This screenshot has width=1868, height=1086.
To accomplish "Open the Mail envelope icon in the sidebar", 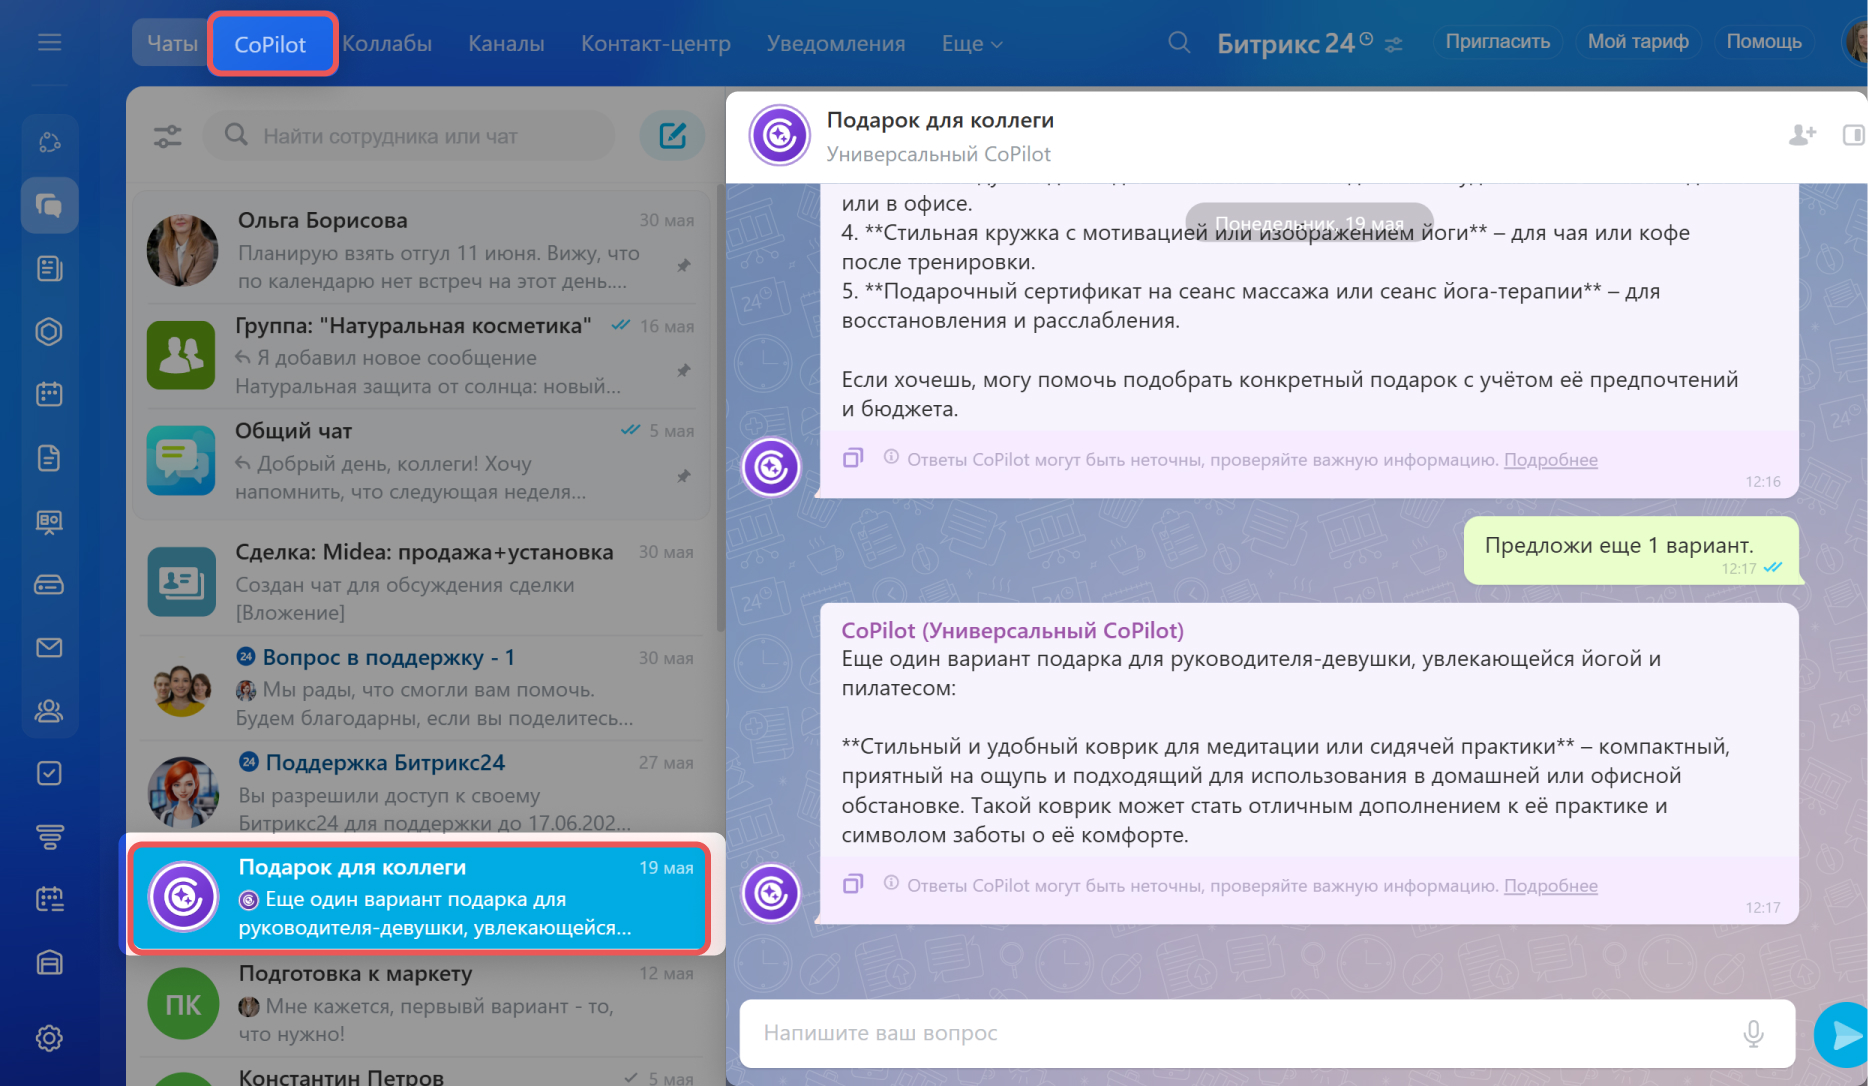I will pos(49,647).
